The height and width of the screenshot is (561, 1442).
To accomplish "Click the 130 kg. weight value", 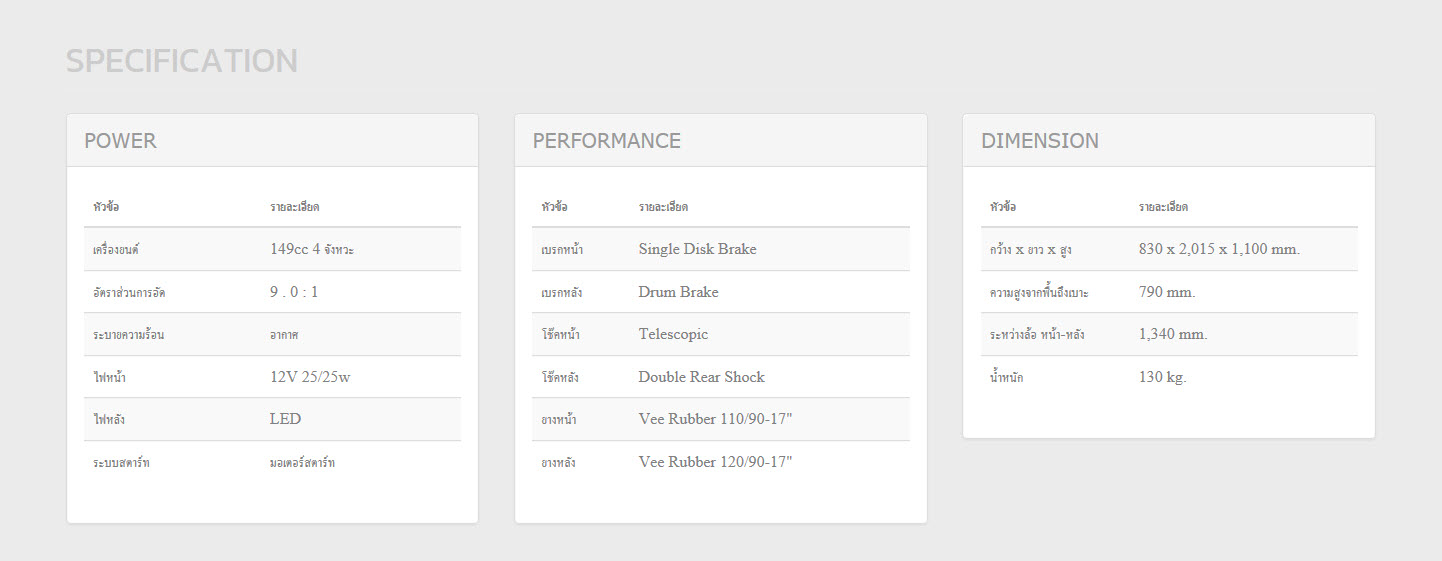I will [x=1162, y=377].
